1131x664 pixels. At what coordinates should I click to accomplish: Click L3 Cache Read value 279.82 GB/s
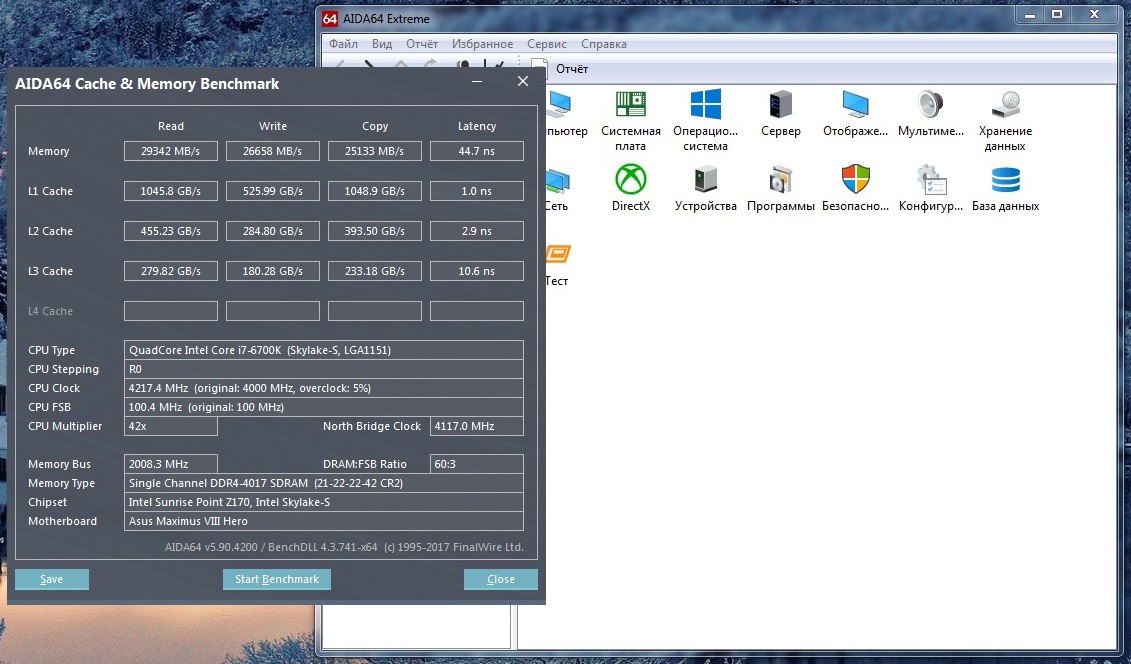click(171, 271)
